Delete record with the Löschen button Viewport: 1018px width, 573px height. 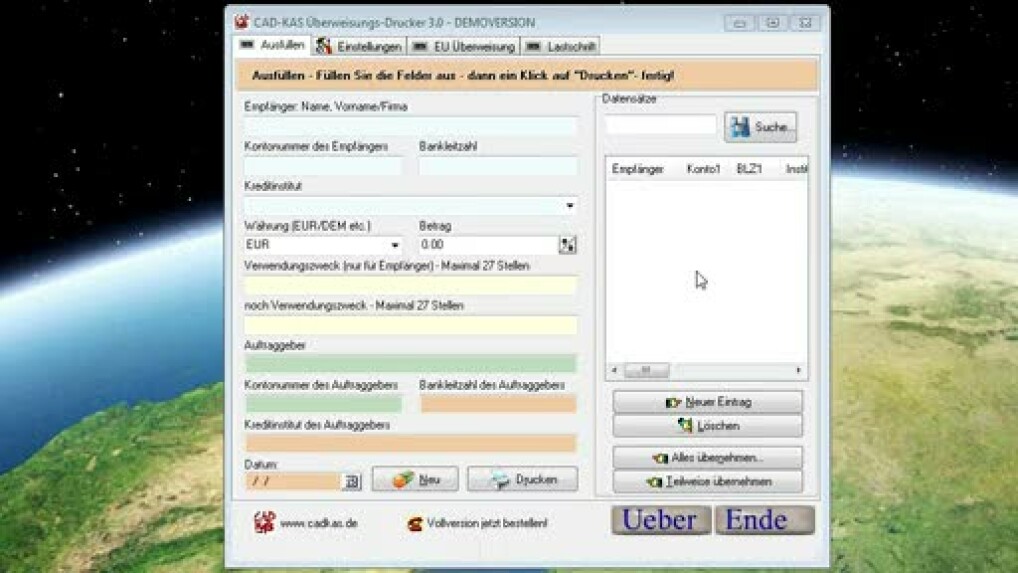coord(707,426)
